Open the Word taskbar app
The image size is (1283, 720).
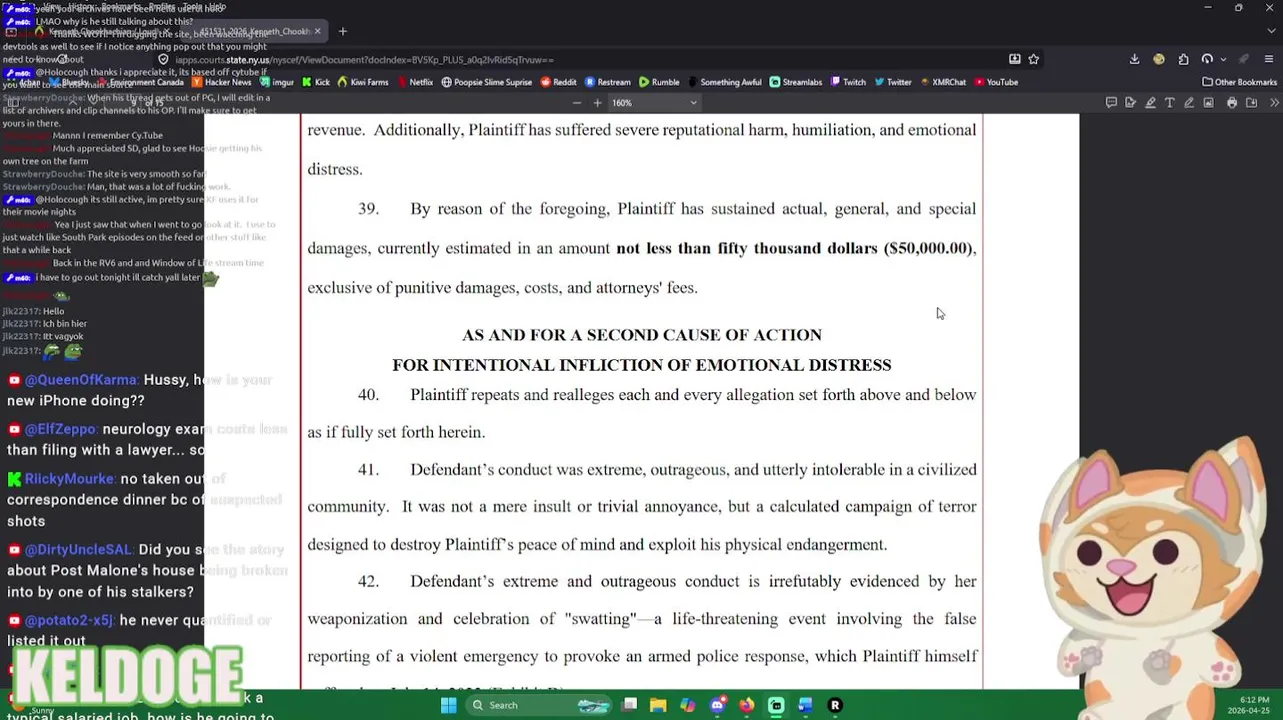pos(805,705)
